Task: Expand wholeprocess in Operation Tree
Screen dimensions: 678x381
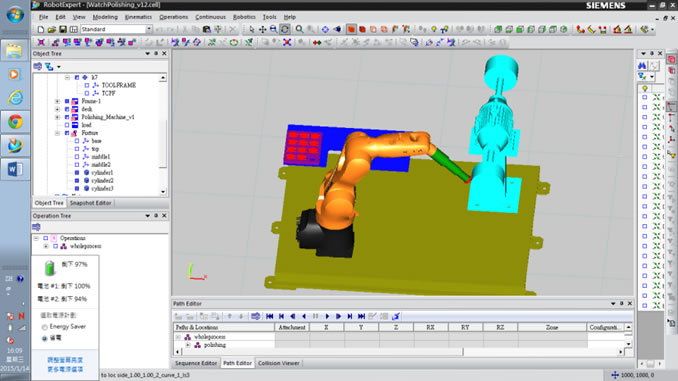Action: [46, 246]
